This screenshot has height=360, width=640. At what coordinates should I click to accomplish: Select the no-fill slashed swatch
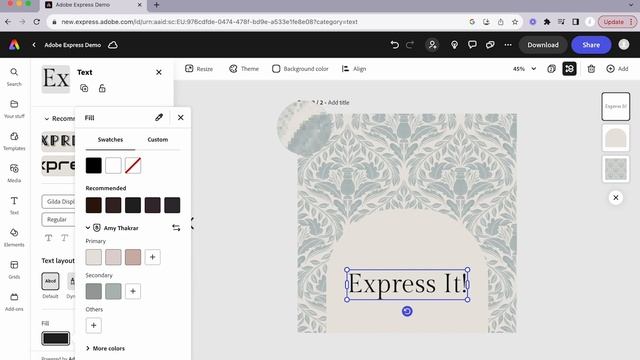point(133,166)
